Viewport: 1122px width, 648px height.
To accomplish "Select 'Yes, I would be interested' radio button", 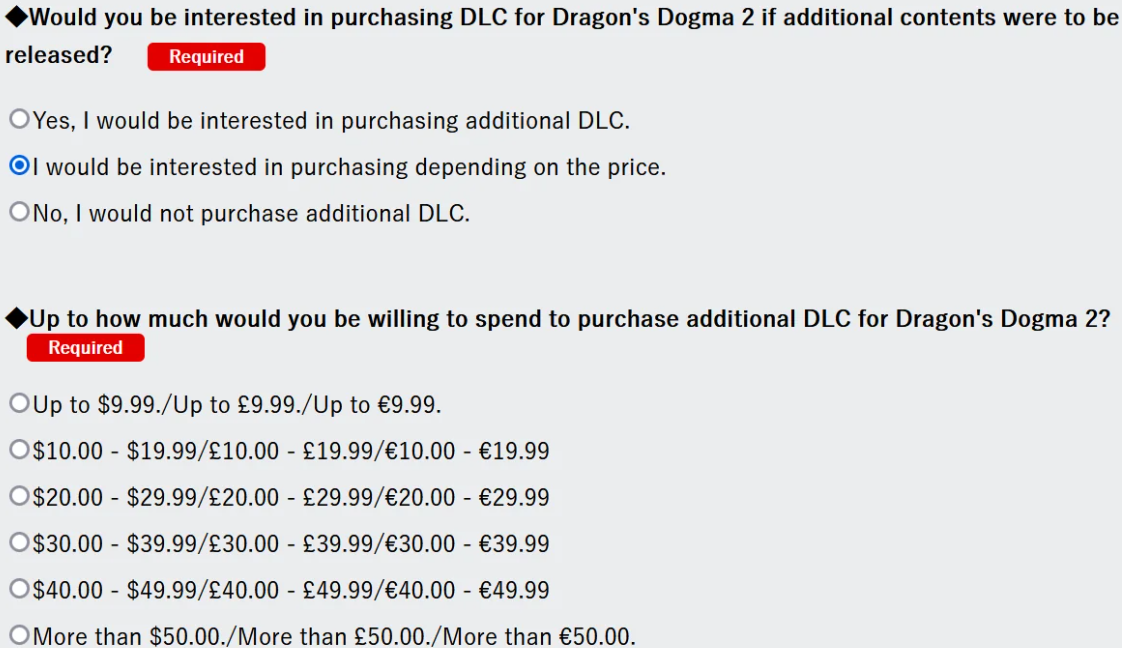I will [x=19, y=120].
